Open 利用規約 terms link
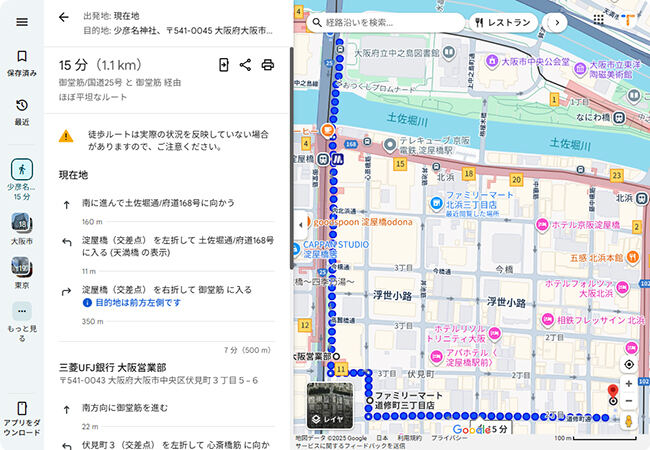 (x=410, y=438)
